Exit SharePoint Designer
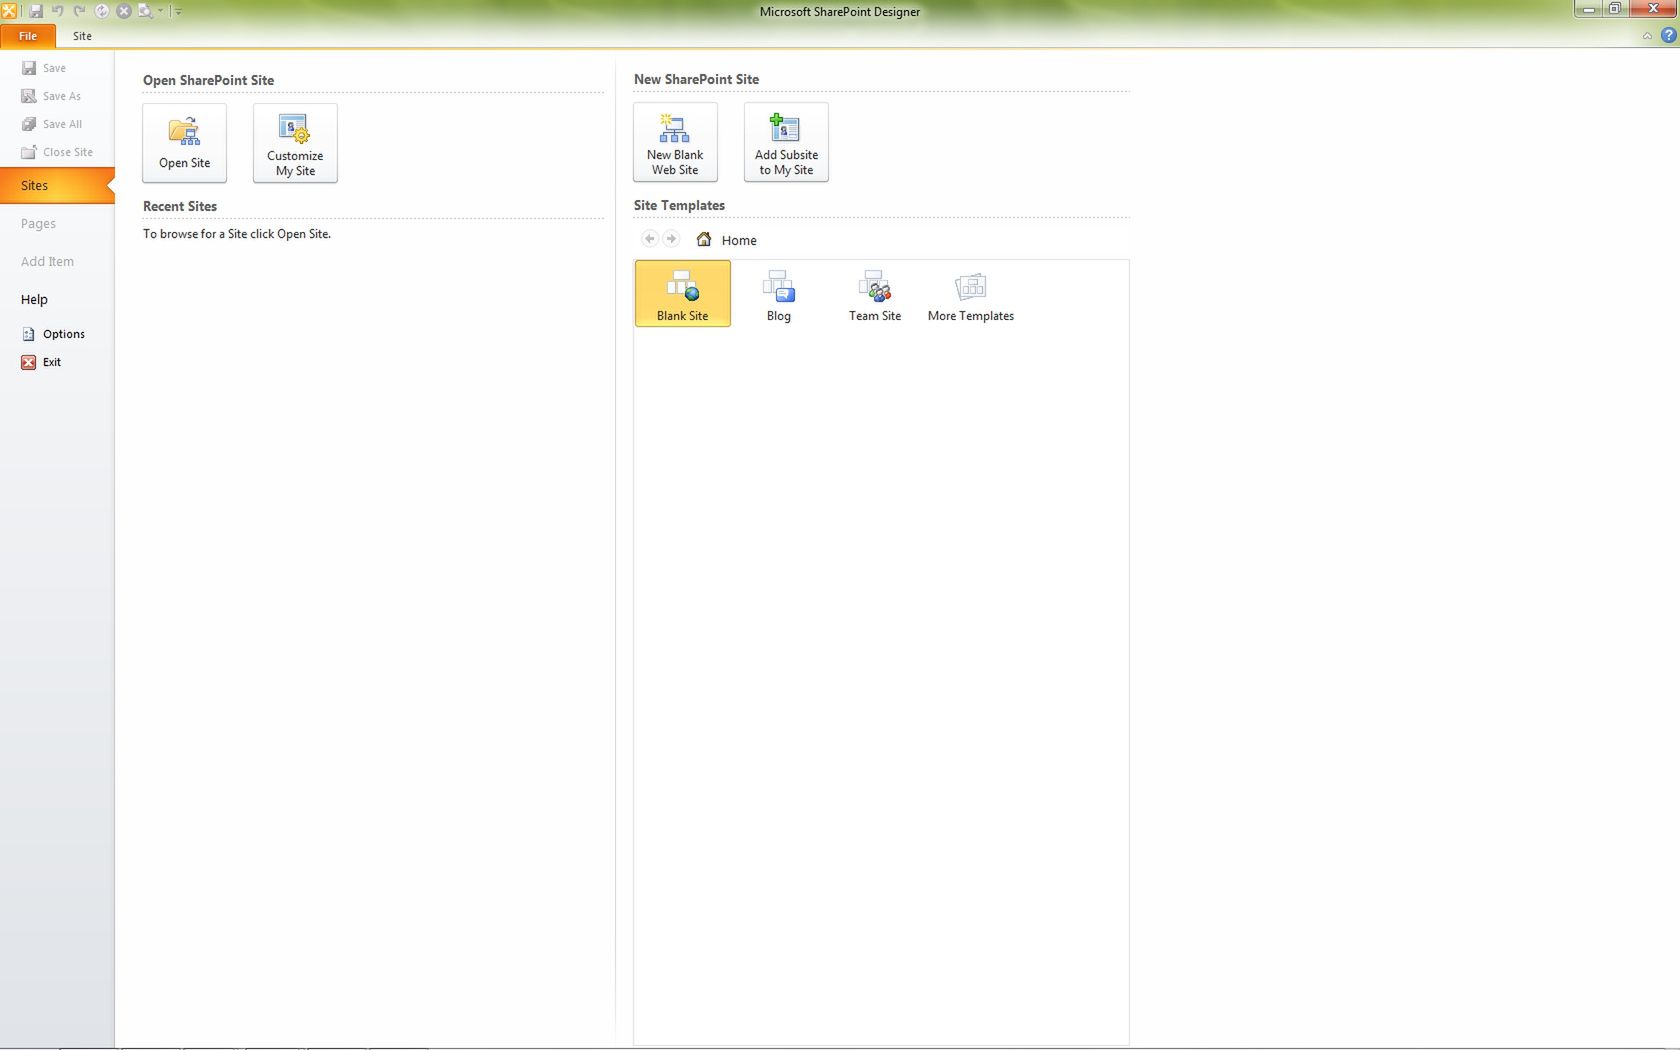1680x1050 pixels. 52,361
